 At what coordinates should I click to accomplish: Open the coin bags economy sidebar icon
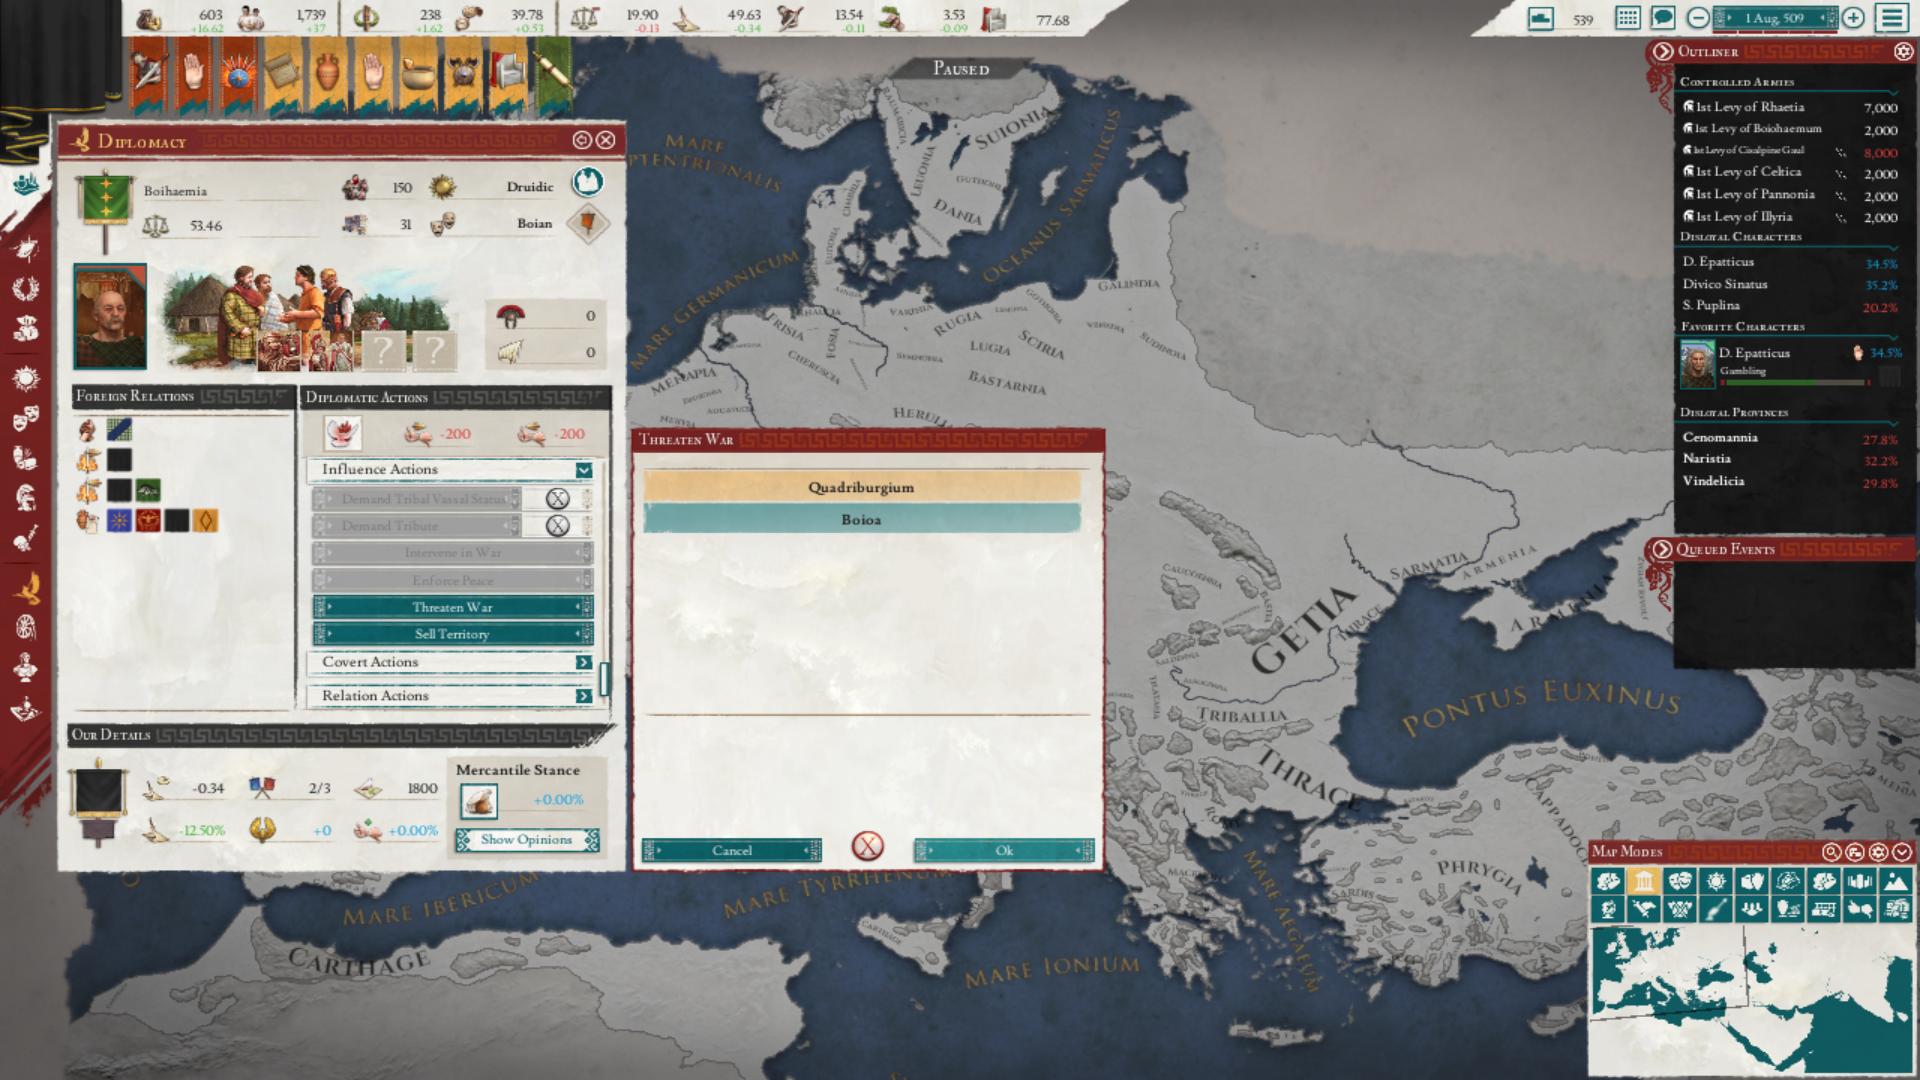[26, 327]
